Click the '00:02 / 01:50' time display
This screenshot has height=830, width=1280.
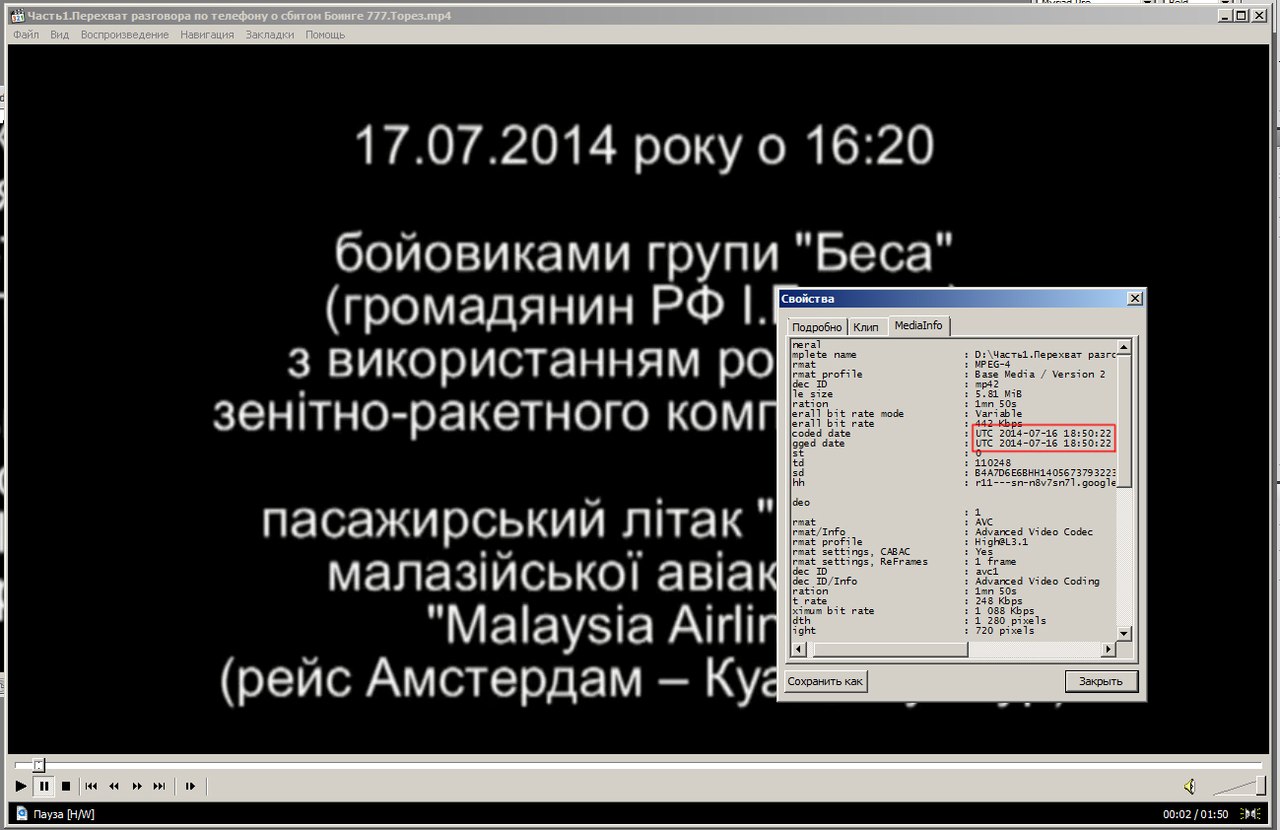point(1195,815)
